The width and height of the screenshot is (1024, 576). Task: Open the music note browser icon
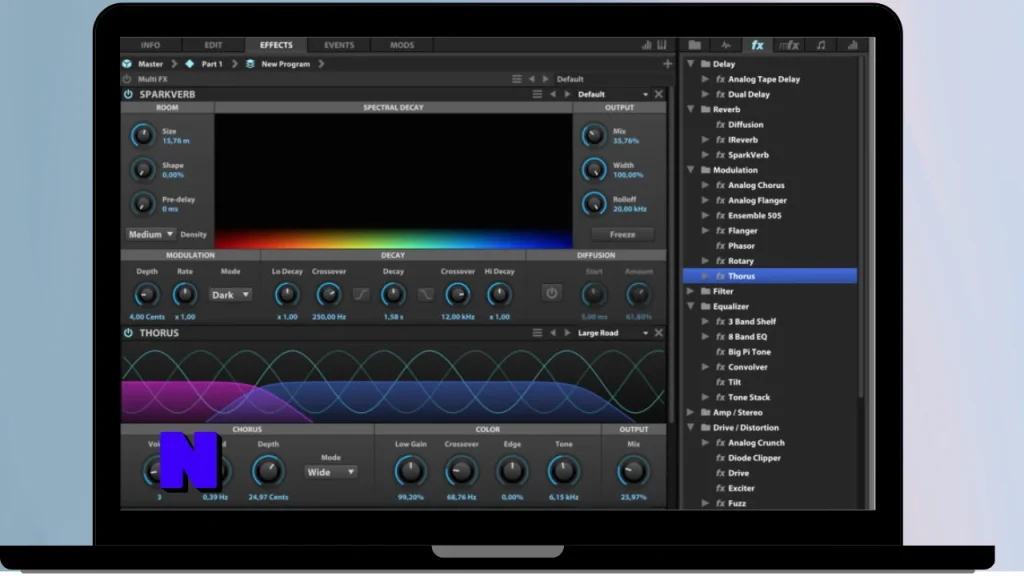[821, 45]
